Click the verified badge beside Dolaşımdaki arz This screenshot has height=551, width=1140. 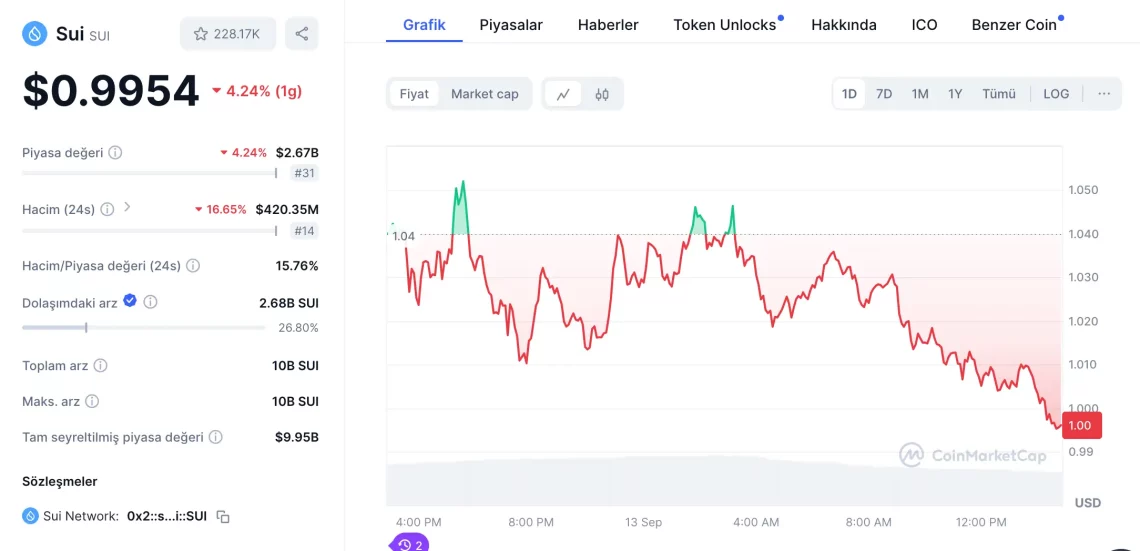[x=130, y=300]
